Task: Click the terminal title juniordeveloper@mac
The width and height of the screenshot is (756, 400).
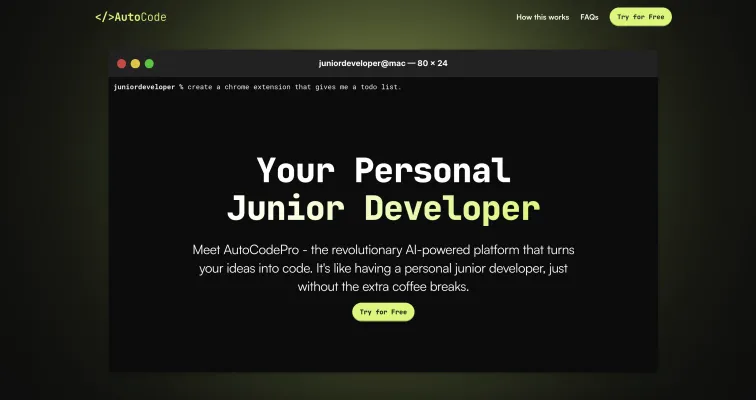Action: [383, 63]
